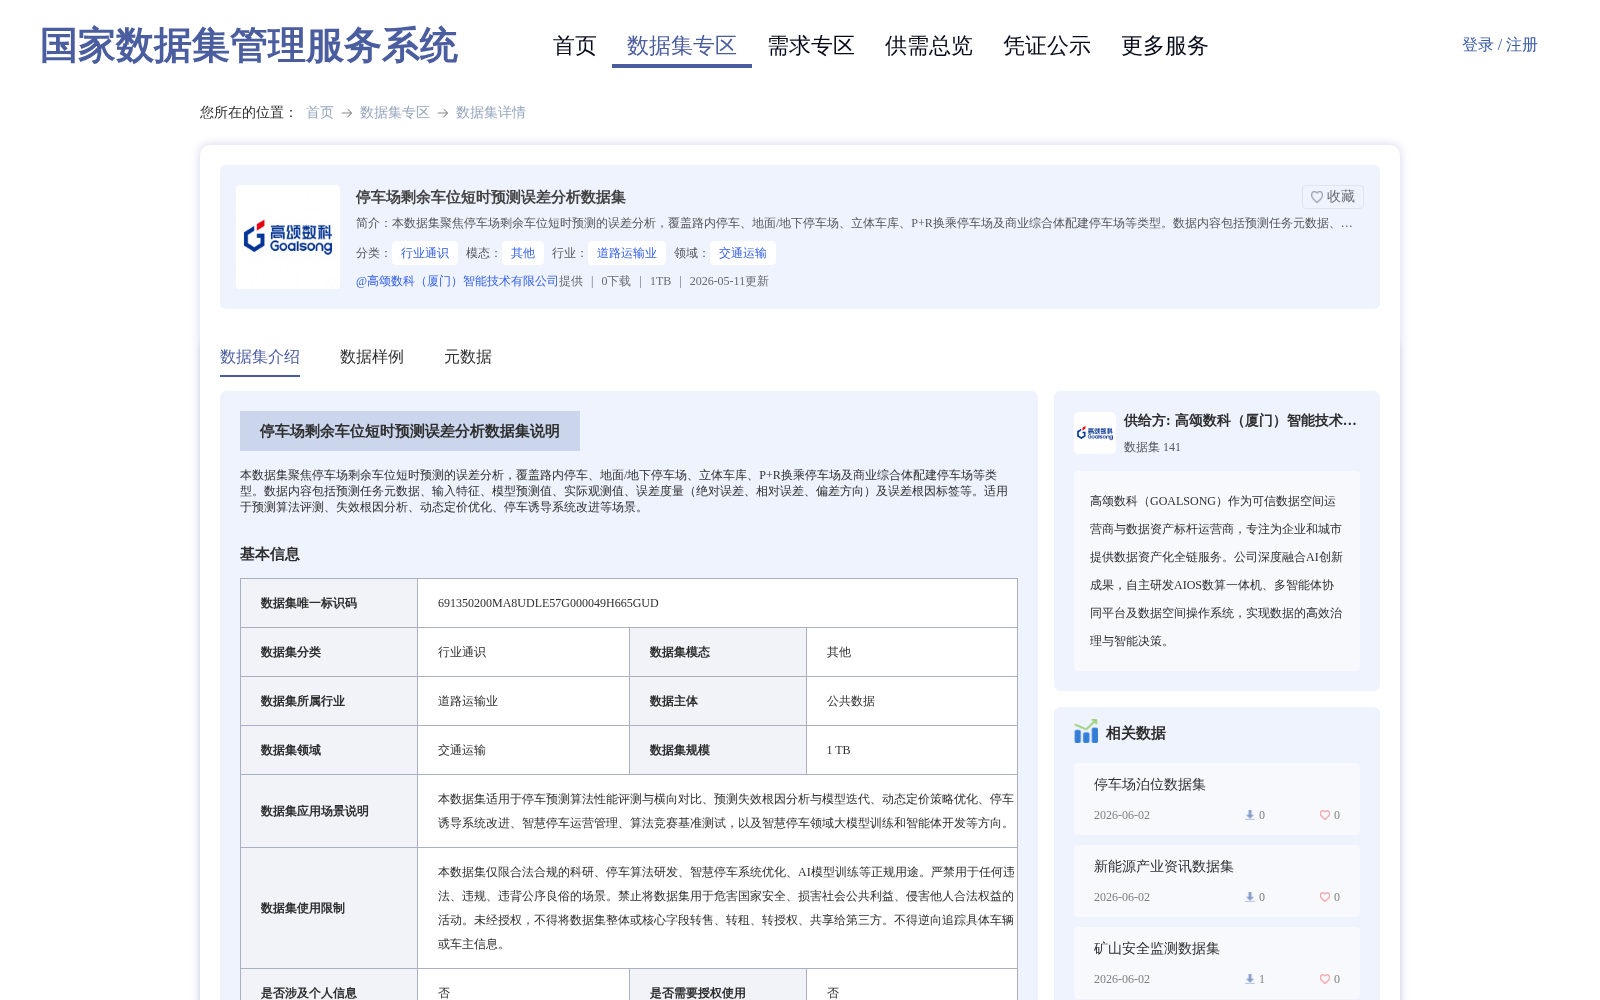The width and height of the screenshot is (1600, 1000).
Task: Click 数据集专区 in the breadcrumb
Action: [395, 112]
